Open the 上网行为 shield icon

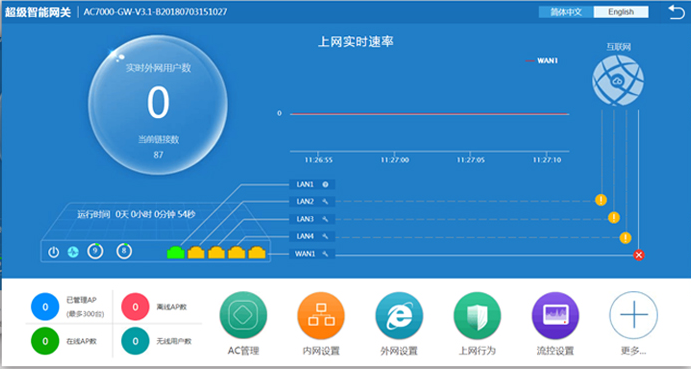point(477,315)
